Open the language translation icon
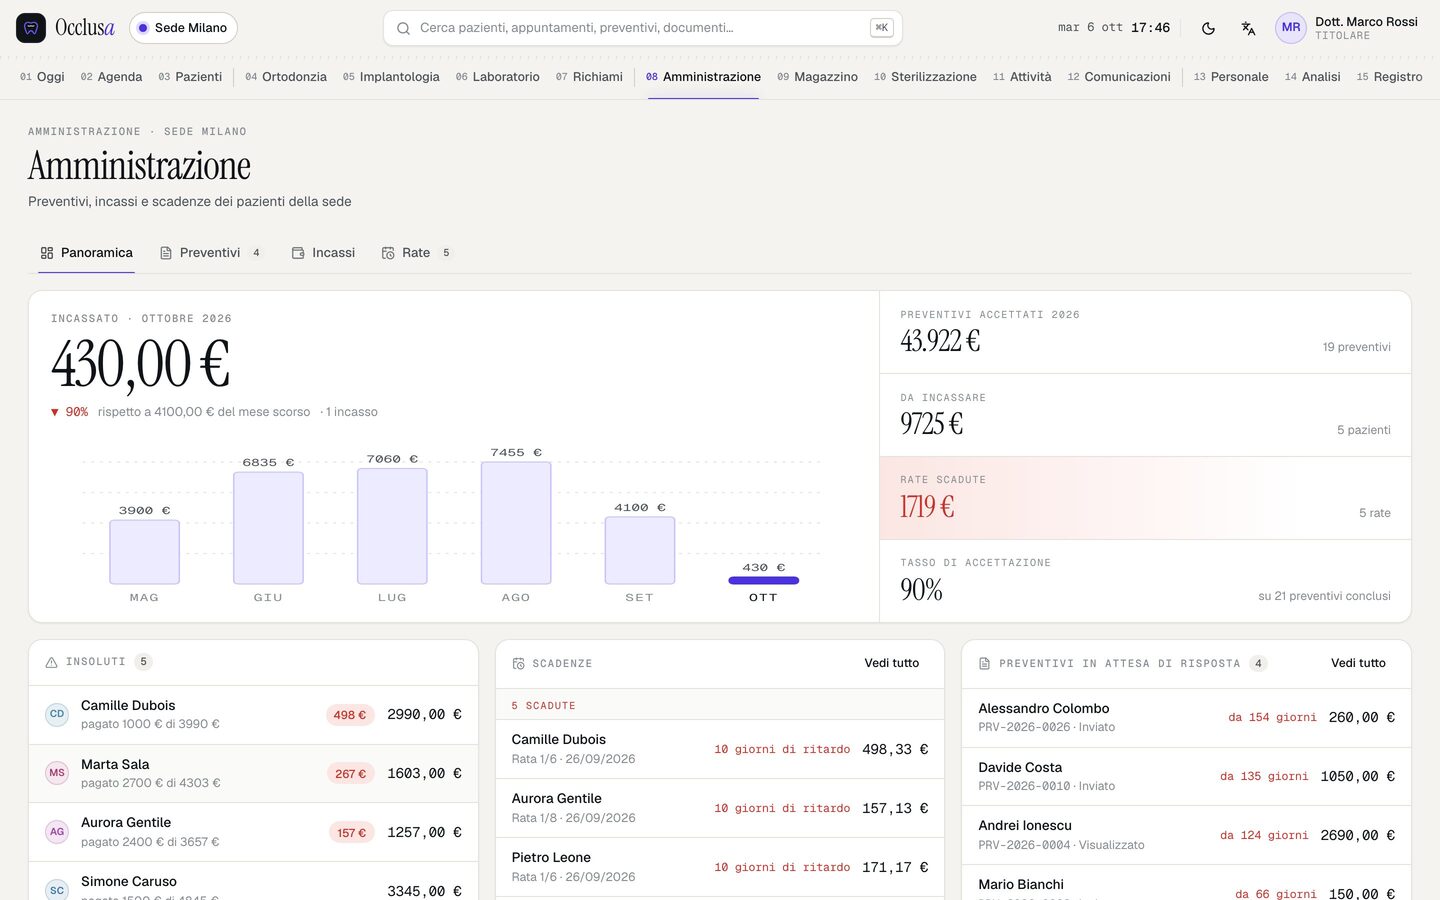This screenshot has width=1440, height=900. coord(1248,28)
